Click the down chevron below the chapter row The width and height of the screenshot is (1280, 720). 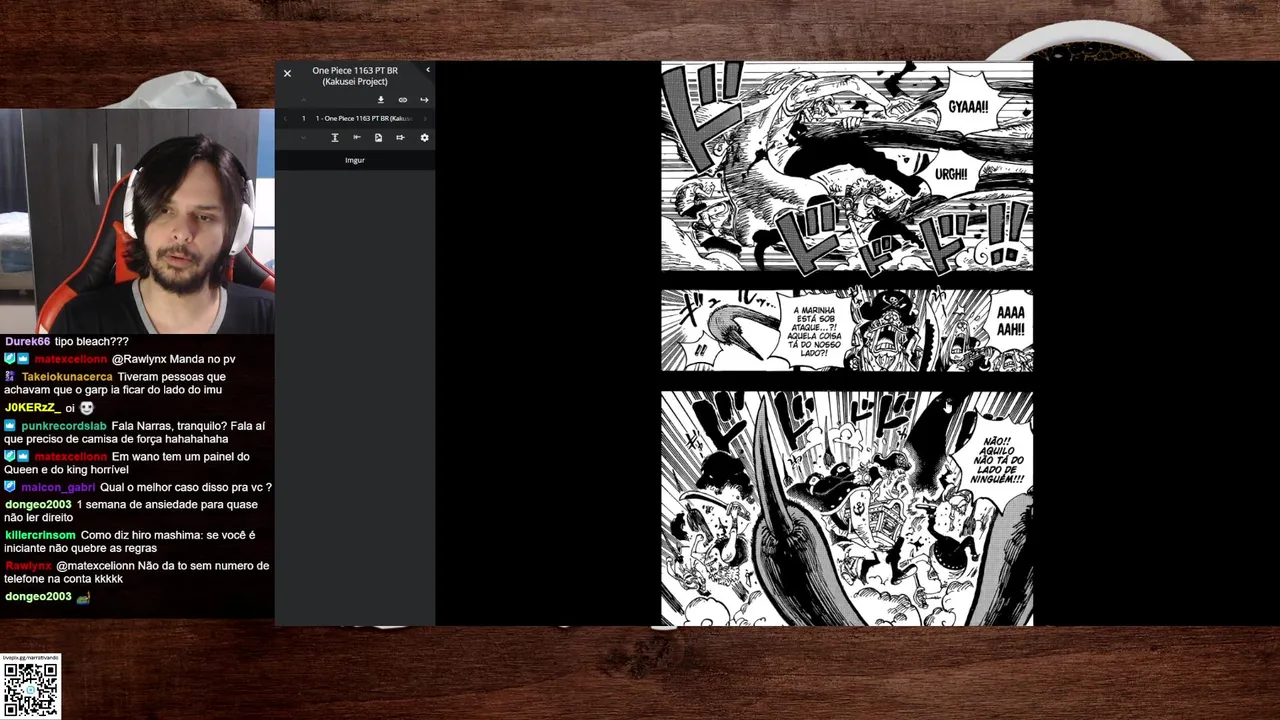(303, 138)
